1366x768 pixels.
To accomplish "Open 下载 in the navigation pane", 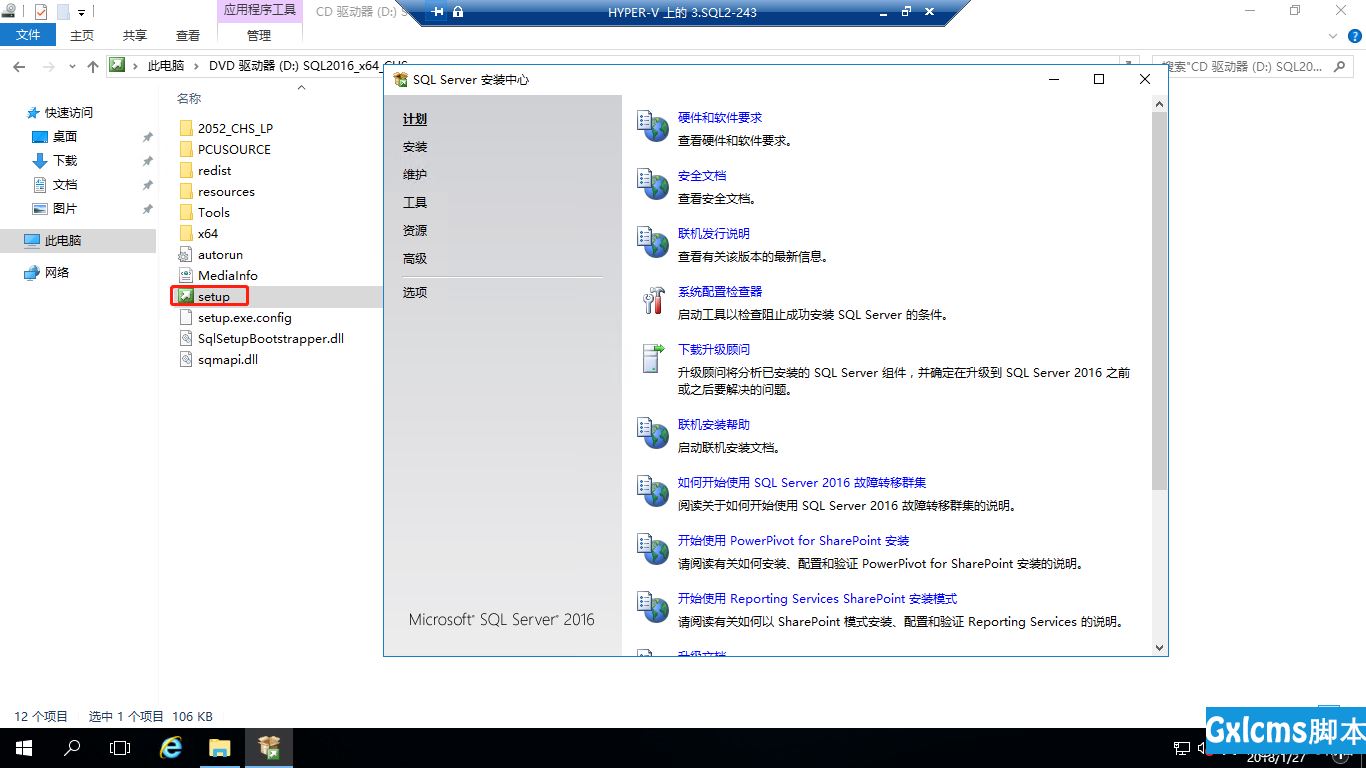I will coord(65,161).
